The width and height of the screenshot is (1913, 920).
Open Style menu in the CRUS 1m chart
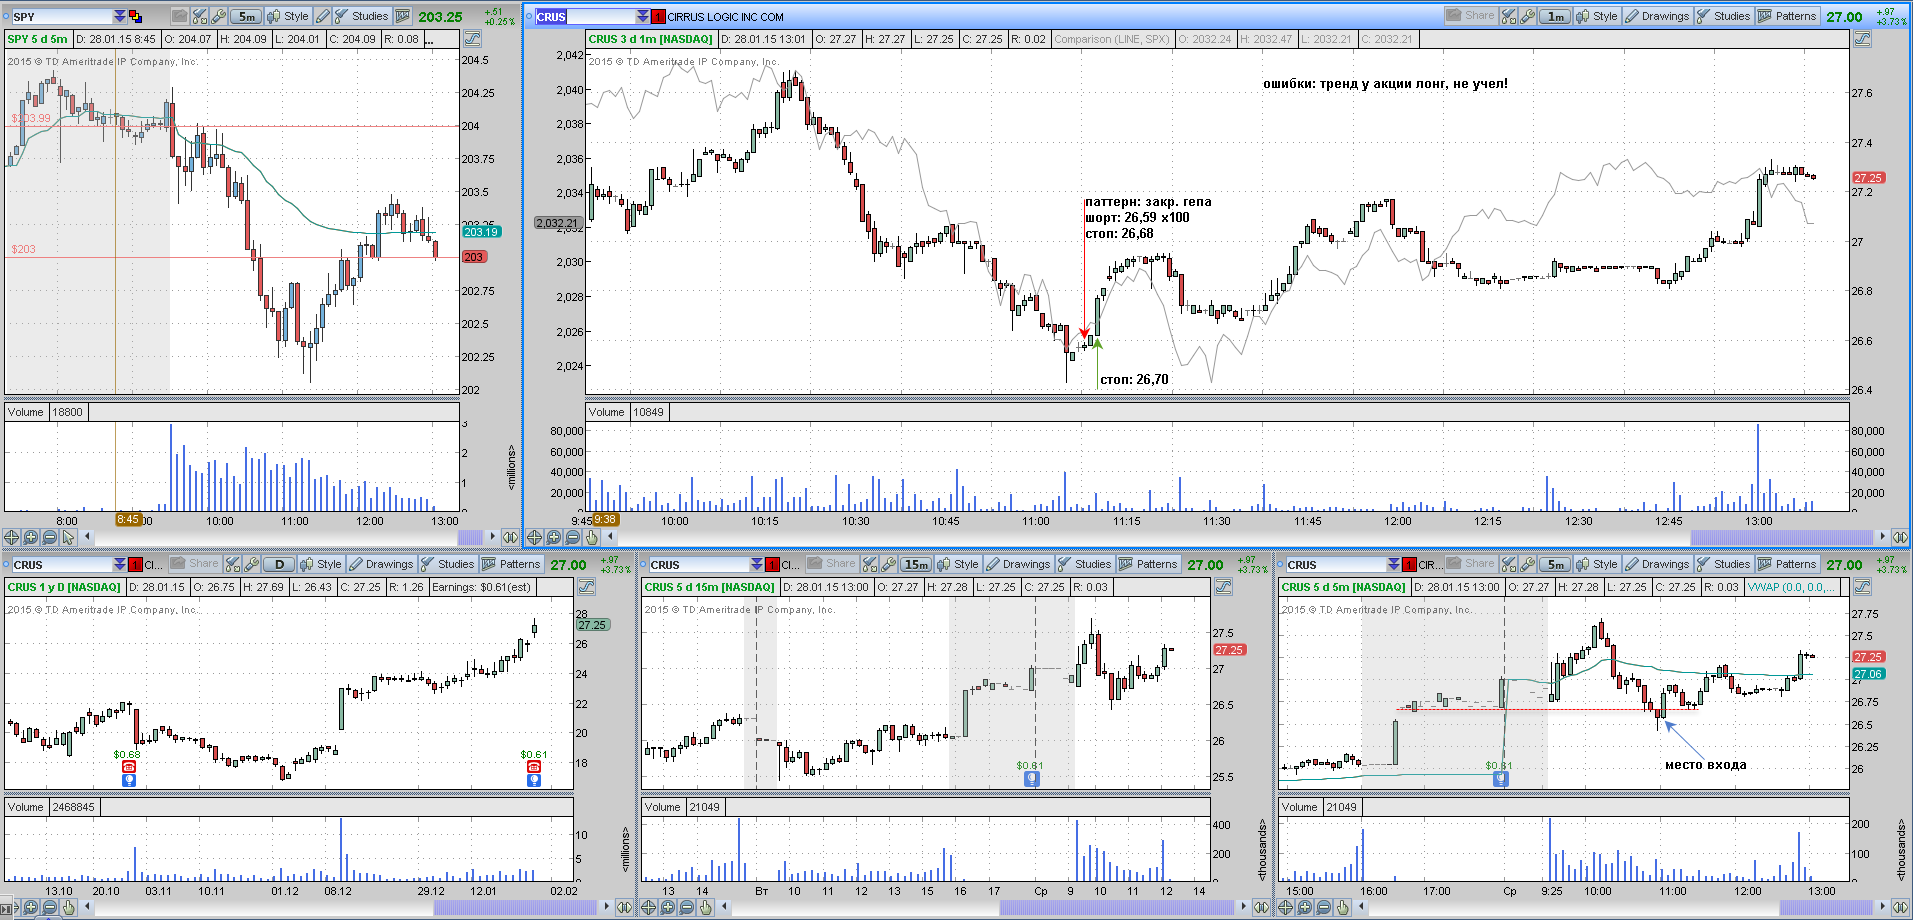(1597, 16)
